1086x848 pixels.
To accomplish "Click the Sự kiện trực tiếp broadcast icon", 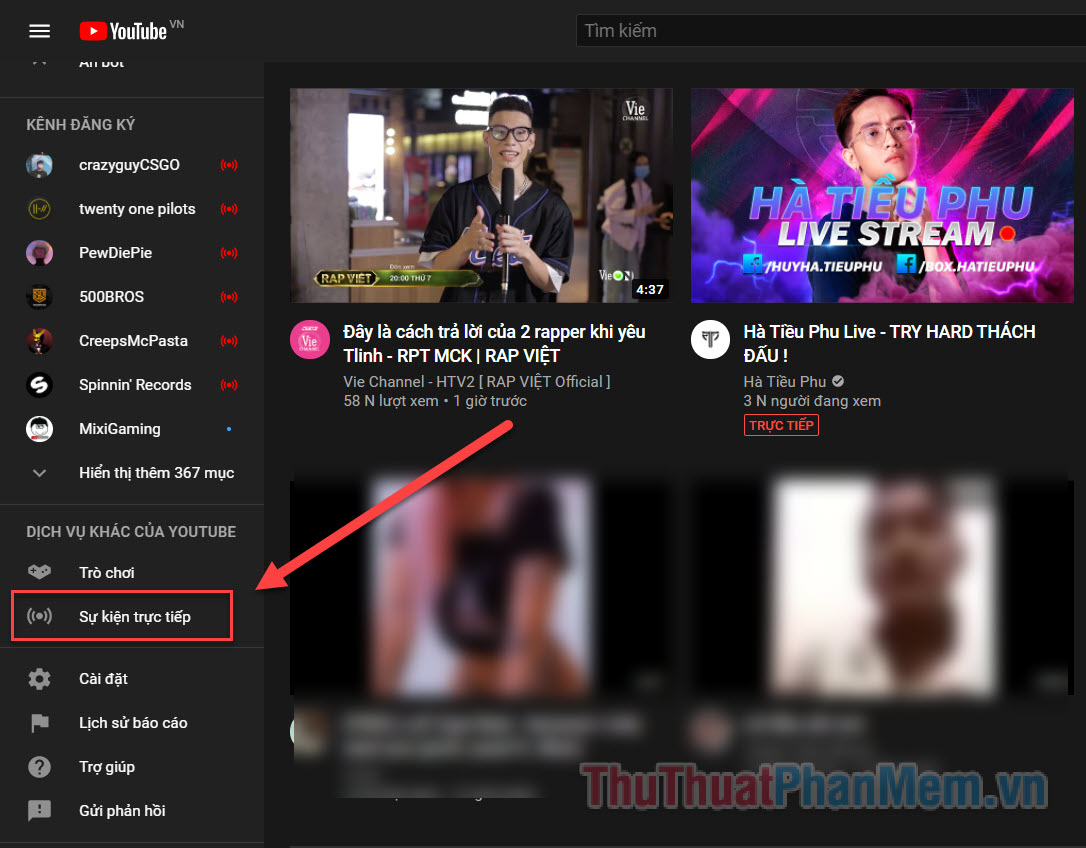I will pos(39,616).
